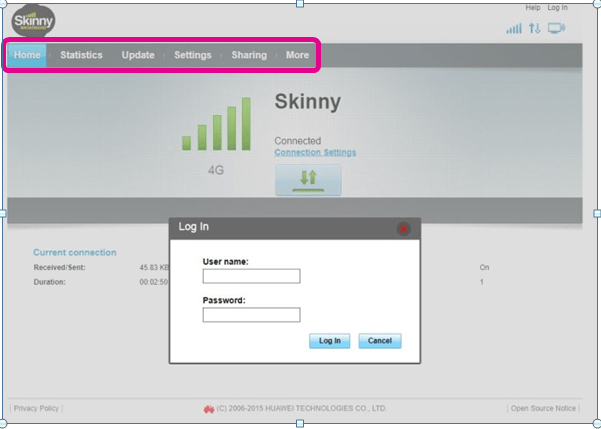Open the Help link at top right
This screenshot has height=429, width=601.
[532, 8]
